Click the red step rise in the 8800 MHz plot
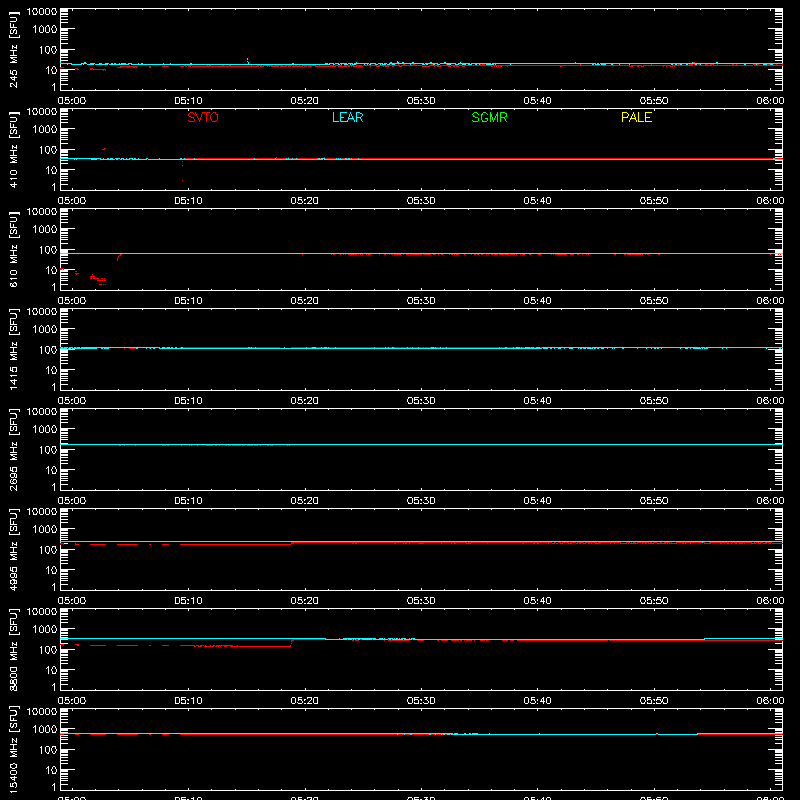 pyautogui.click(x=291, y=643)
